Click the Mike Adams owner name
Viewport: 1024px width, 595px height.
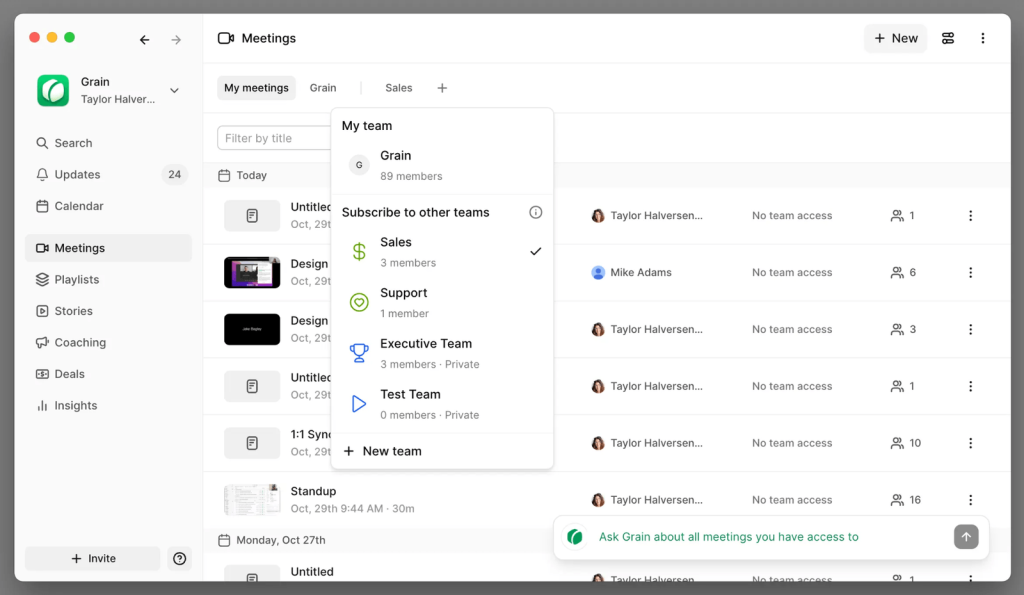tap(641, 272)
